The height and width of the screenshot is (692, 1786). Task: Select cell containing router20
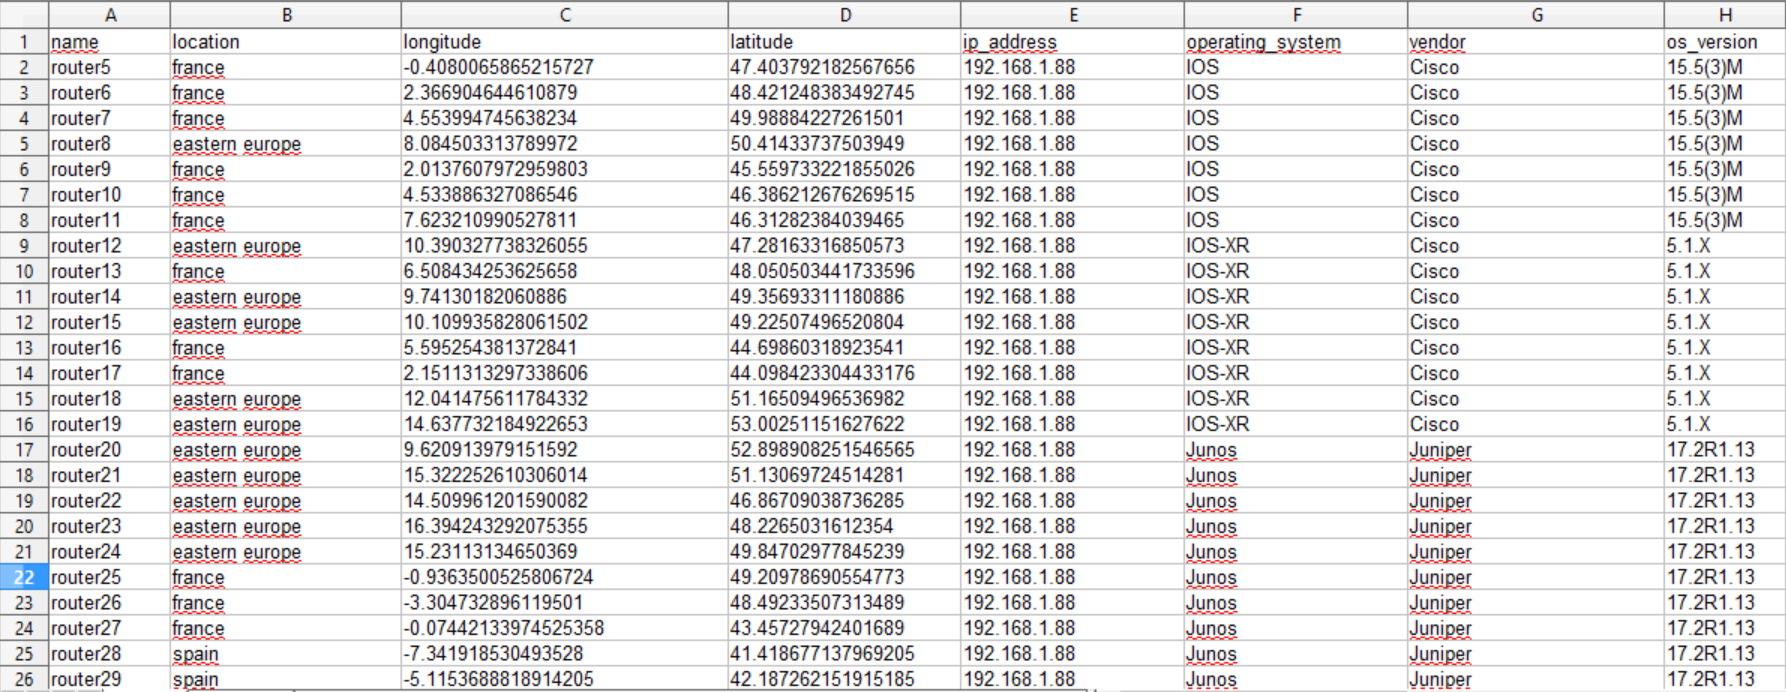[x=110, y=450]
